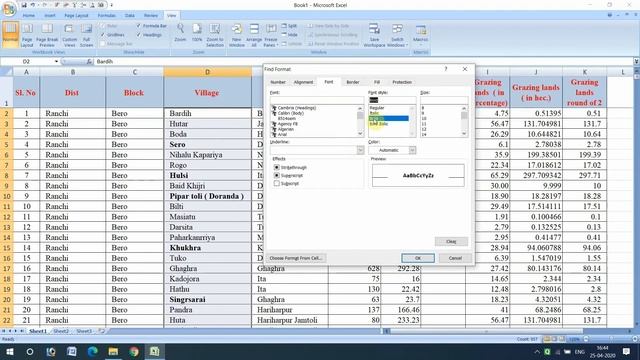Screen dimensions: 640x360
Task: Open File Explorer from taskbar
Action: [113, 351]
